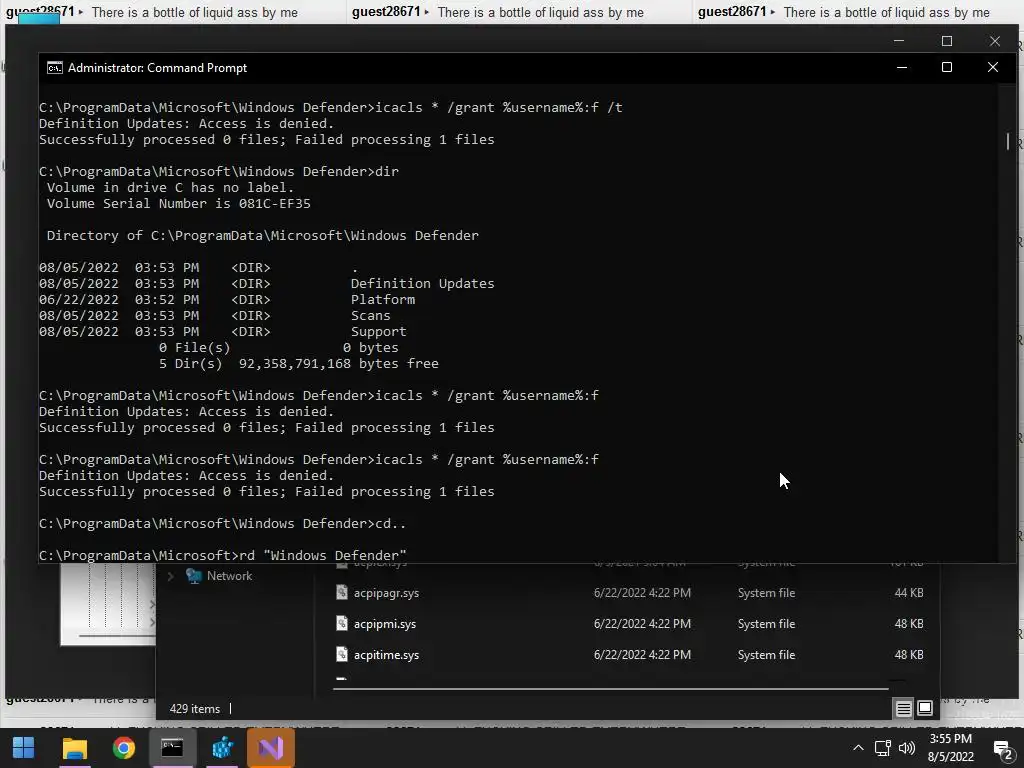Select the acpitime.sys file

pos(386,654)
